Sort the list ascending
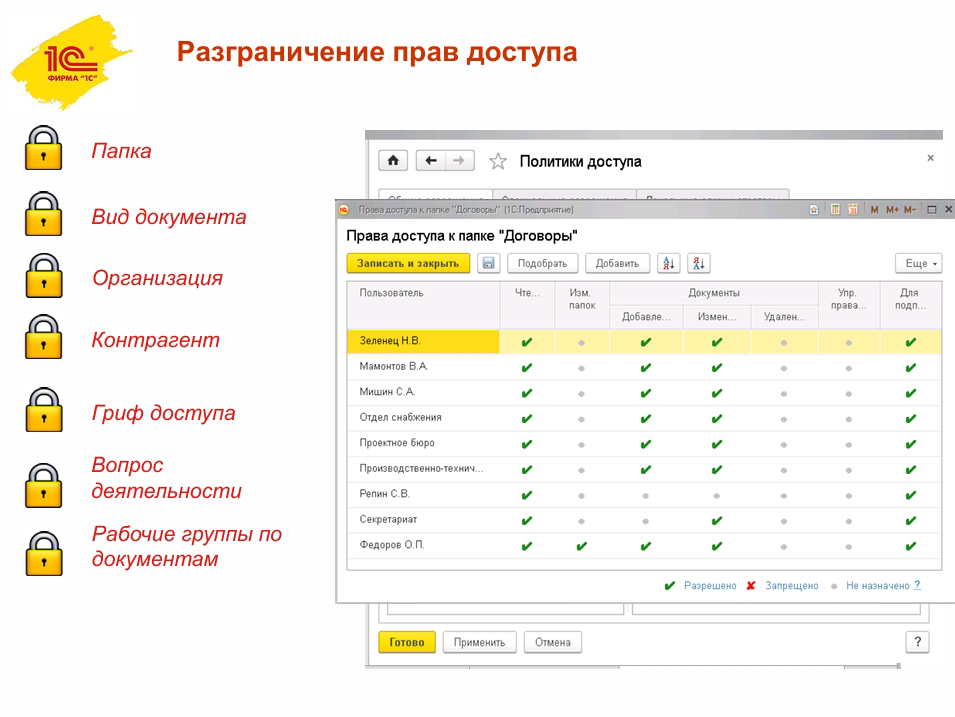The width and height of the screenshot is (955, 717). coord(668,263)
